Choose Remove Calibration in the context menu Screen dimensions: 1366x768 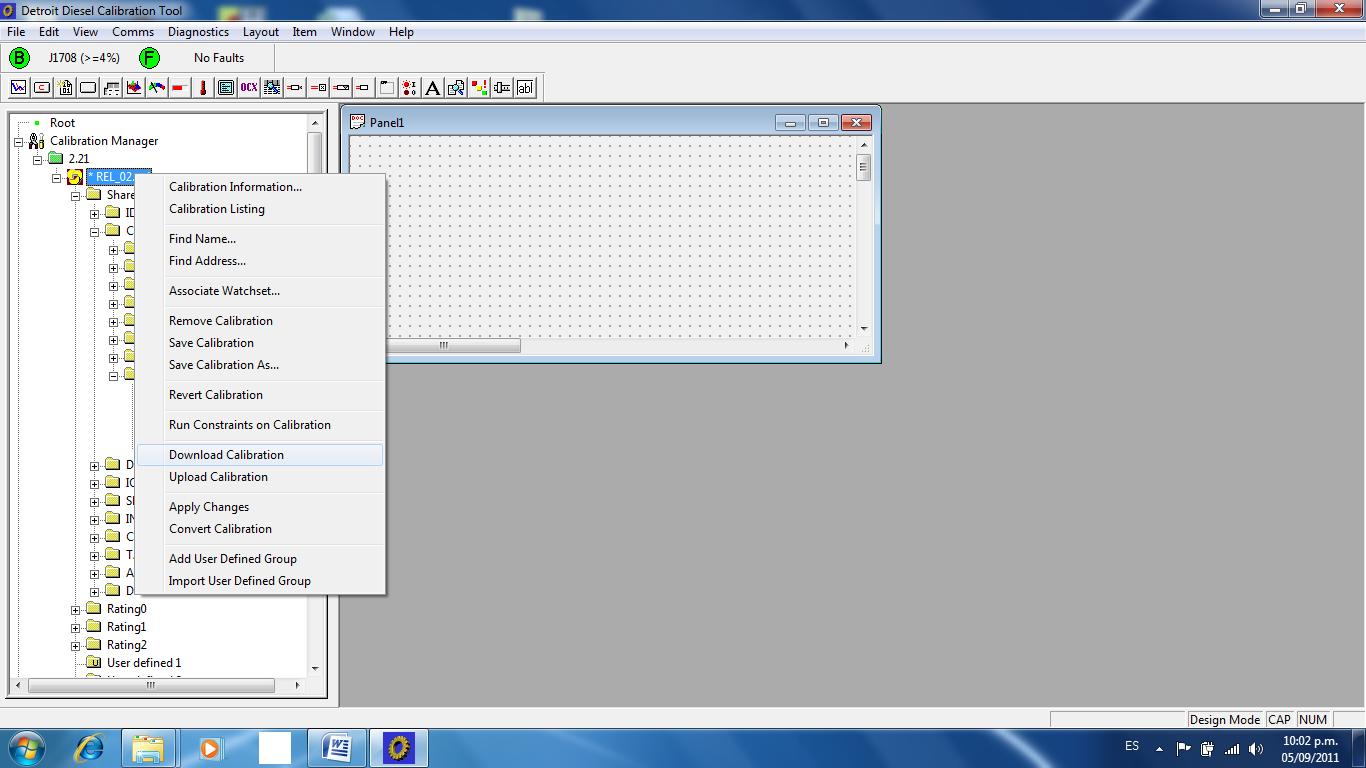click(x=260, y=321)
